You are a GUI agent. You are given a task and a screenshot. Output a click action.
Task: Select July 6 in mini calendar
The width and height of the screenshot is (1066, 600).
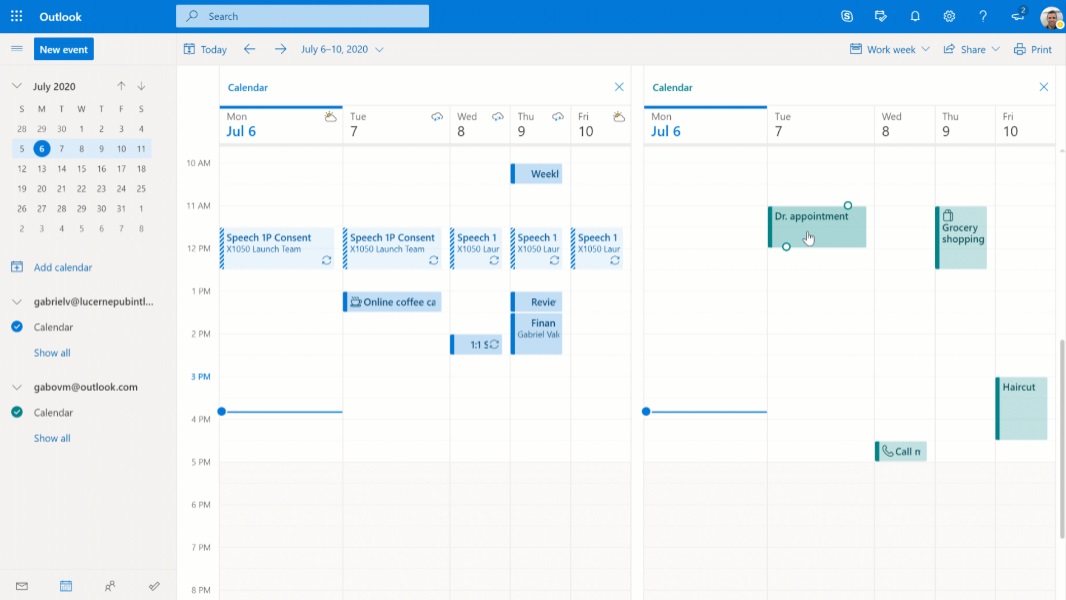click(41, 149)
